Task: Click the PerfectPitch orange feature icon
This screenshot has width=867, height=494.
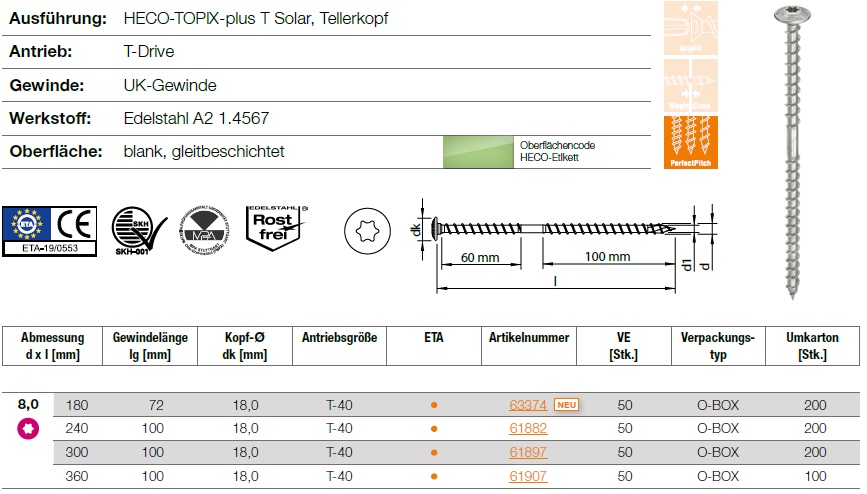Action: click(x=691, y=142)
